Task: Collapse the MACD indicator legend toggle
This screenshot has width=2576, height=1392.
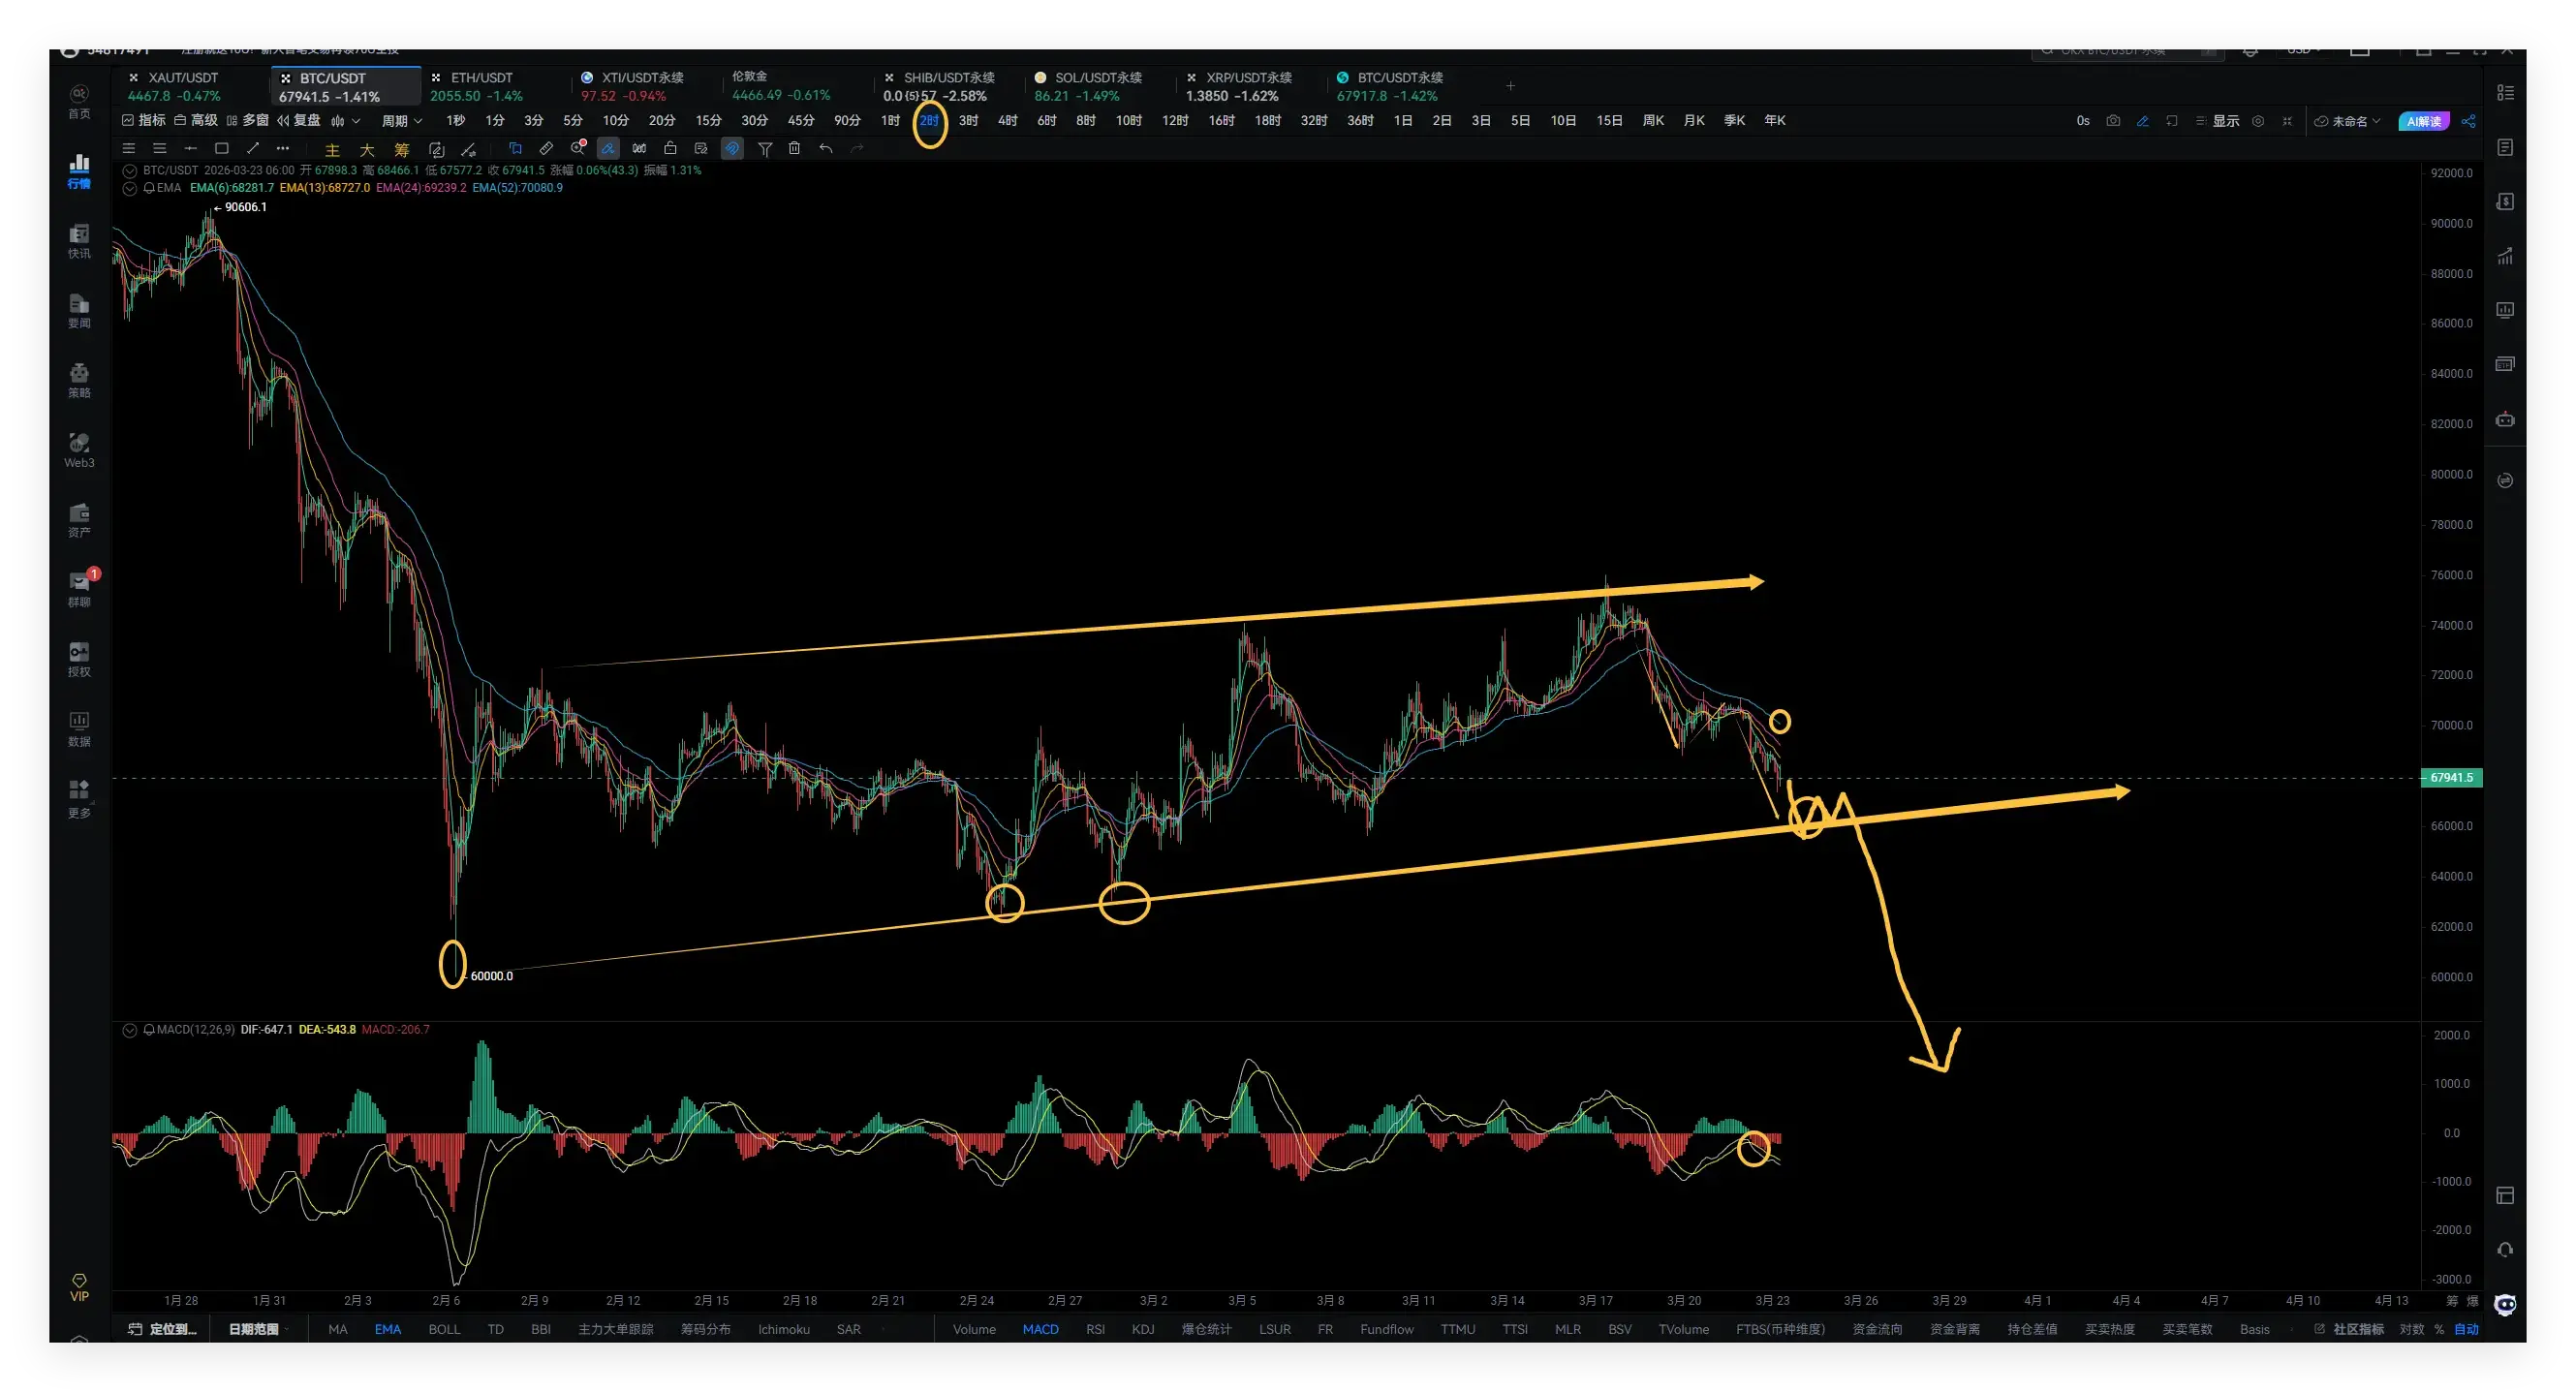Action: coord(129,1030)
